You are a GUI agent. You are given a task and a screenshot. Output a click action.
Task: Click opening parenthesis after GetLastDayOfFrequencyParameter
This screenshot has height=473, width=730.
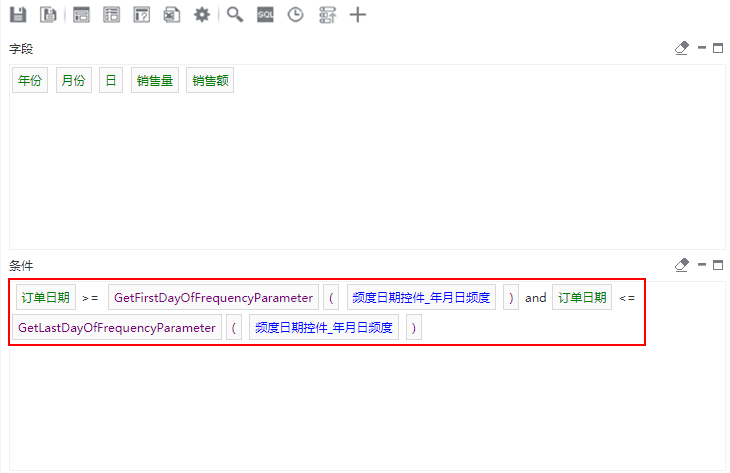pyautogui.click(x=234, y=328)
